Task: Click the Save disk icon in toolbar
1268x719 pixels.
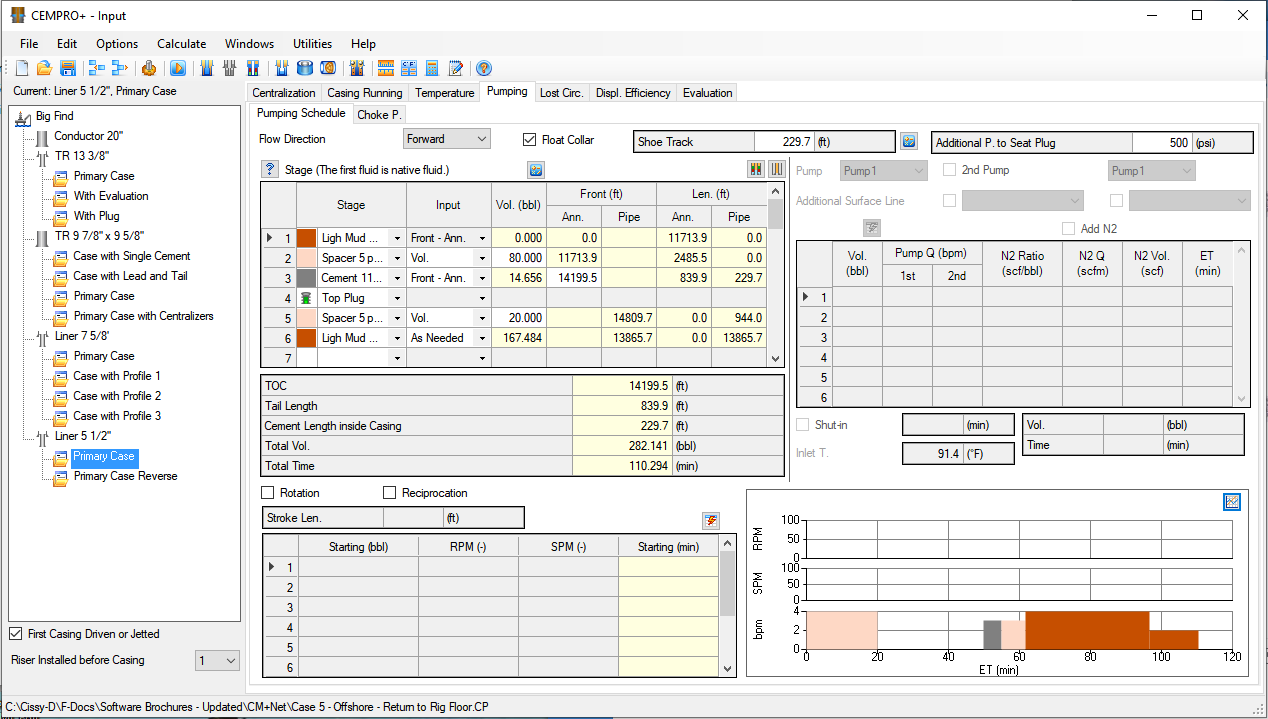Action: point(68,68)
